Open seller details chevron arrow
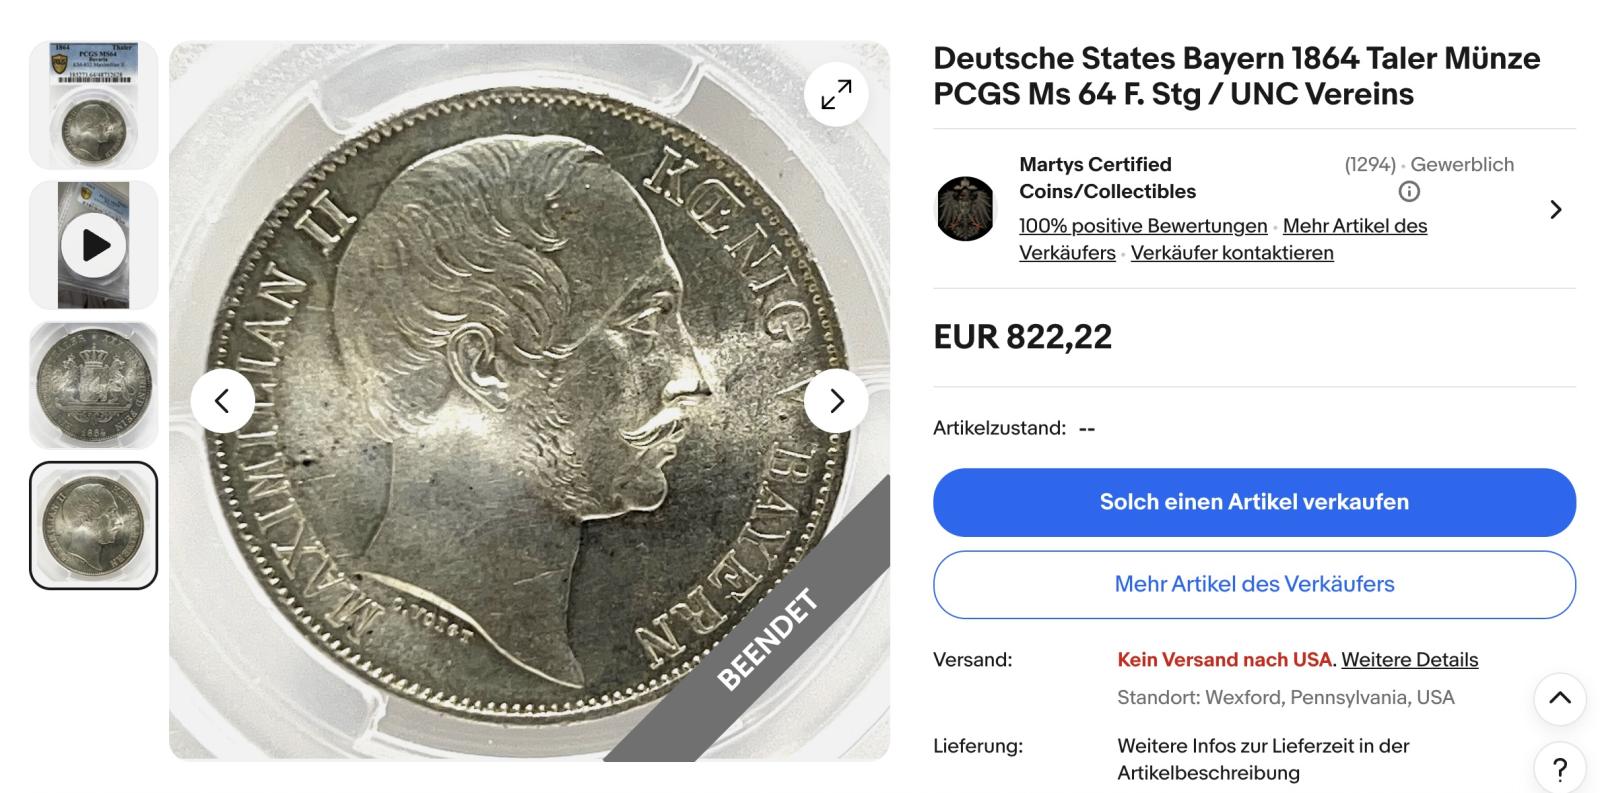1600x793 pixels. (1555, 209)
